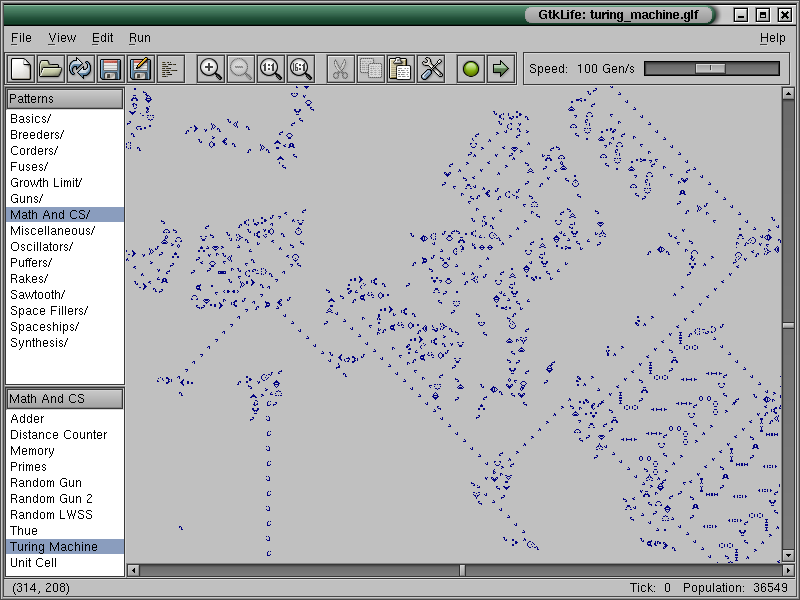Image resolution: width=800 pixels, height=600 pixels.
Task: Click the speed slider handle
Action: tap(710, 68)
